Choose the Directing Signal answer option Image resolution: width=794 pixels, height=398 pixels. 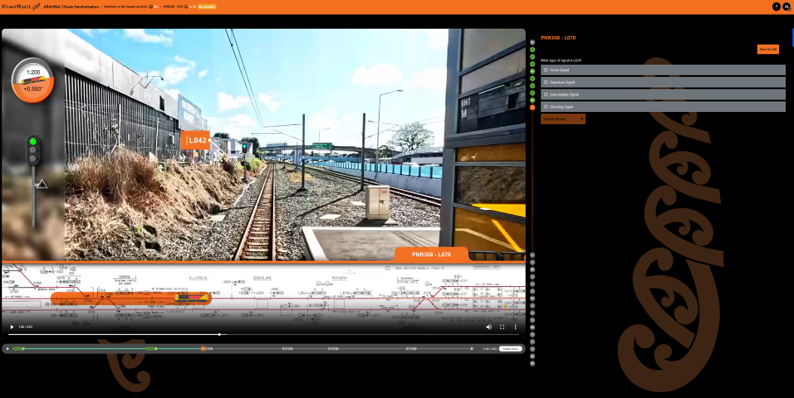pos(663,107)
